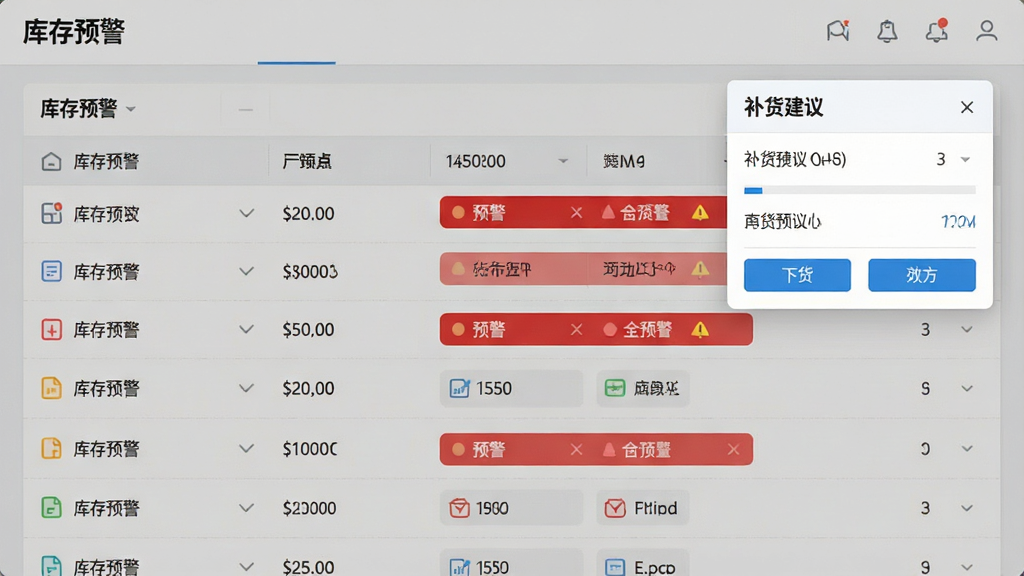Expand the row priced $50,00
1024x576 pixels.
[246, 329]
